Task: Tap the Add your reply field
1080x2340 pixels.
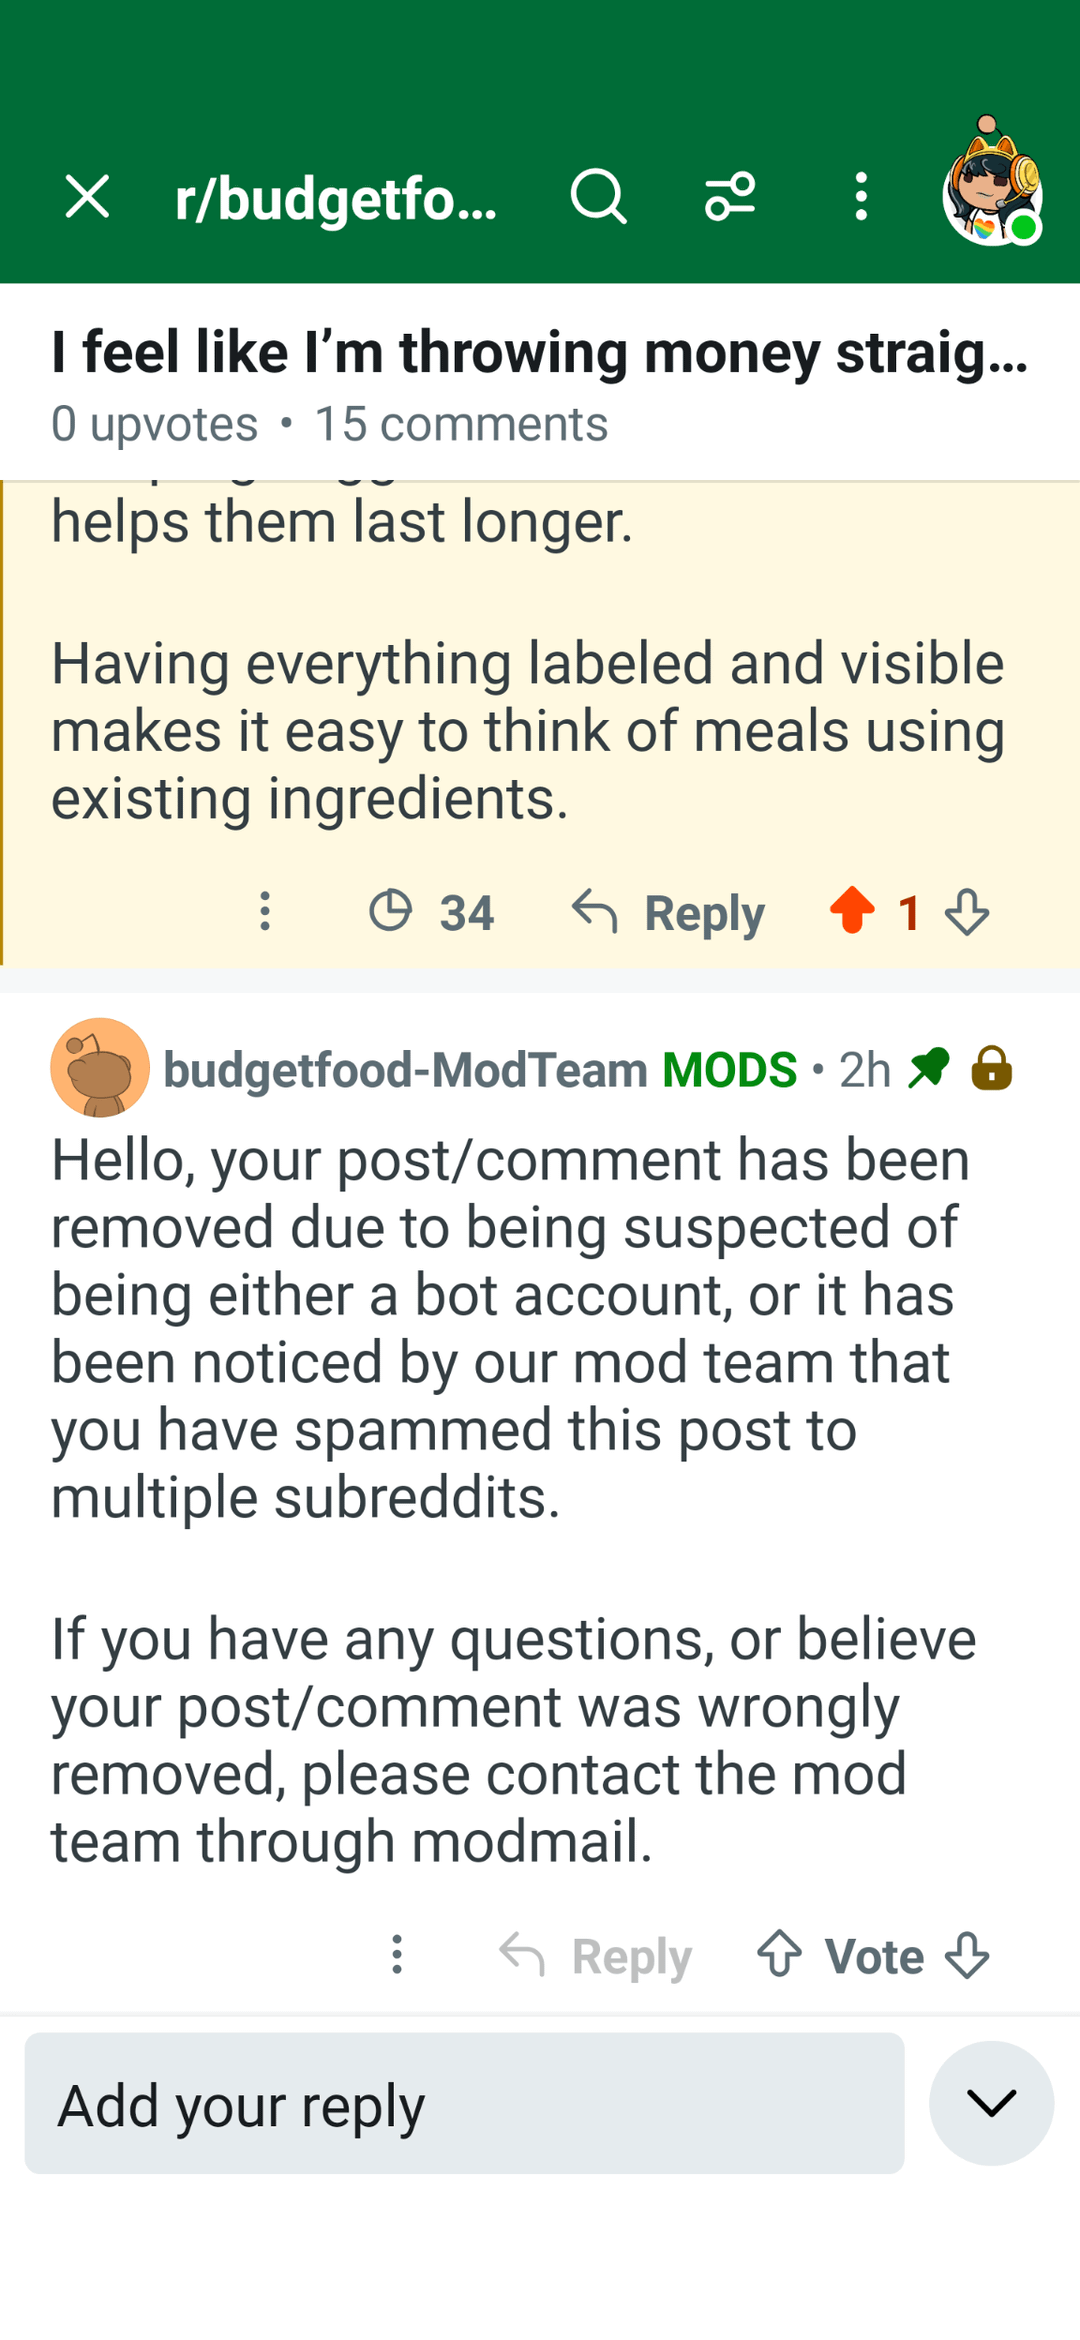Action: point(464,2103)
